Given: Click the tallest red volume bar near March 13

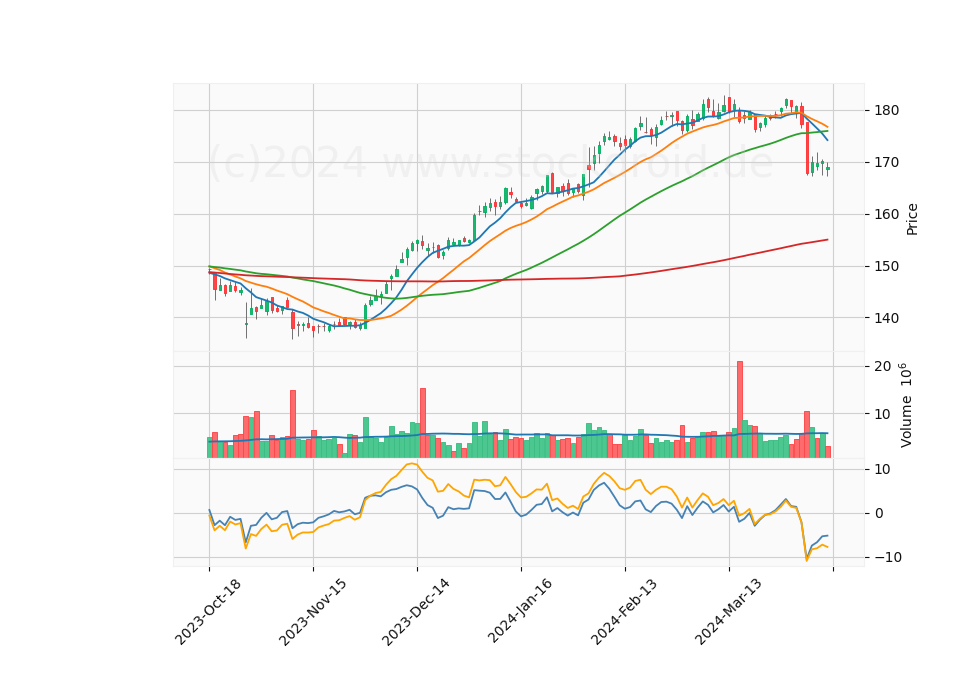Looking at the screenshot, I should (740, 410).
